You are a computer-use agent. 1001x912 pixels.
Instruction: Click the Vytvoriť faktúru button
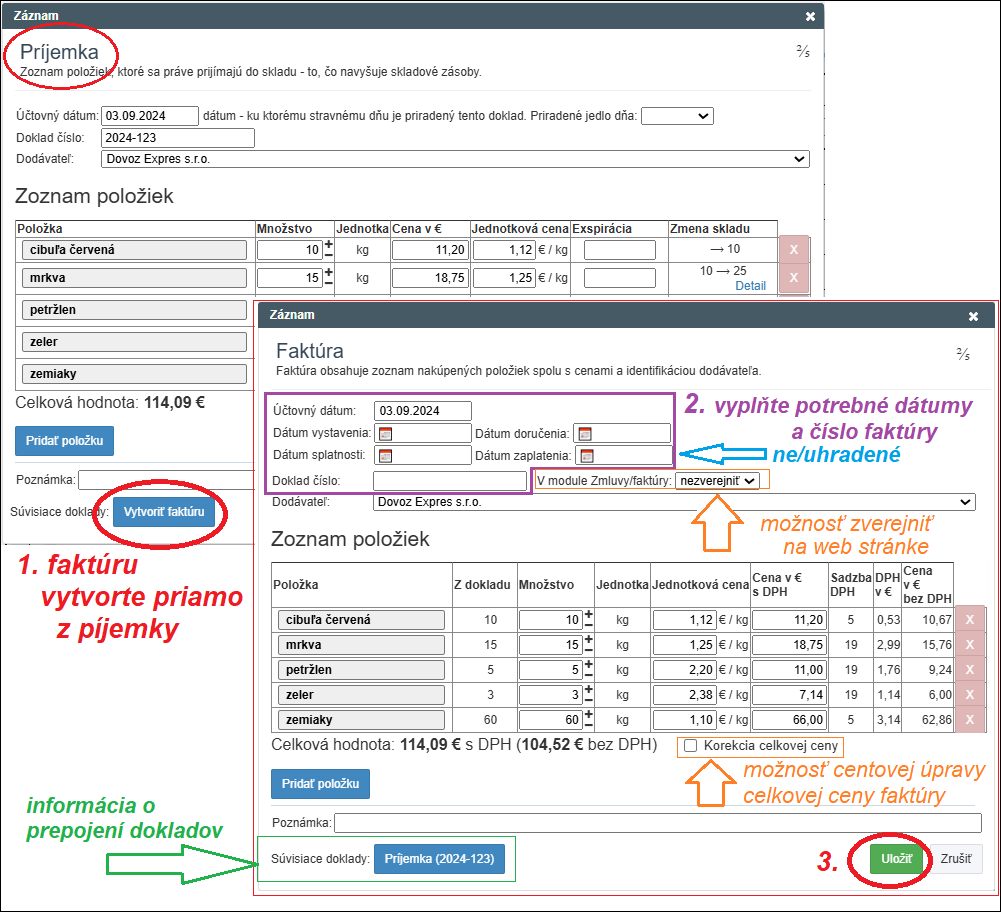pyautogui.click(x=164, y=512)
